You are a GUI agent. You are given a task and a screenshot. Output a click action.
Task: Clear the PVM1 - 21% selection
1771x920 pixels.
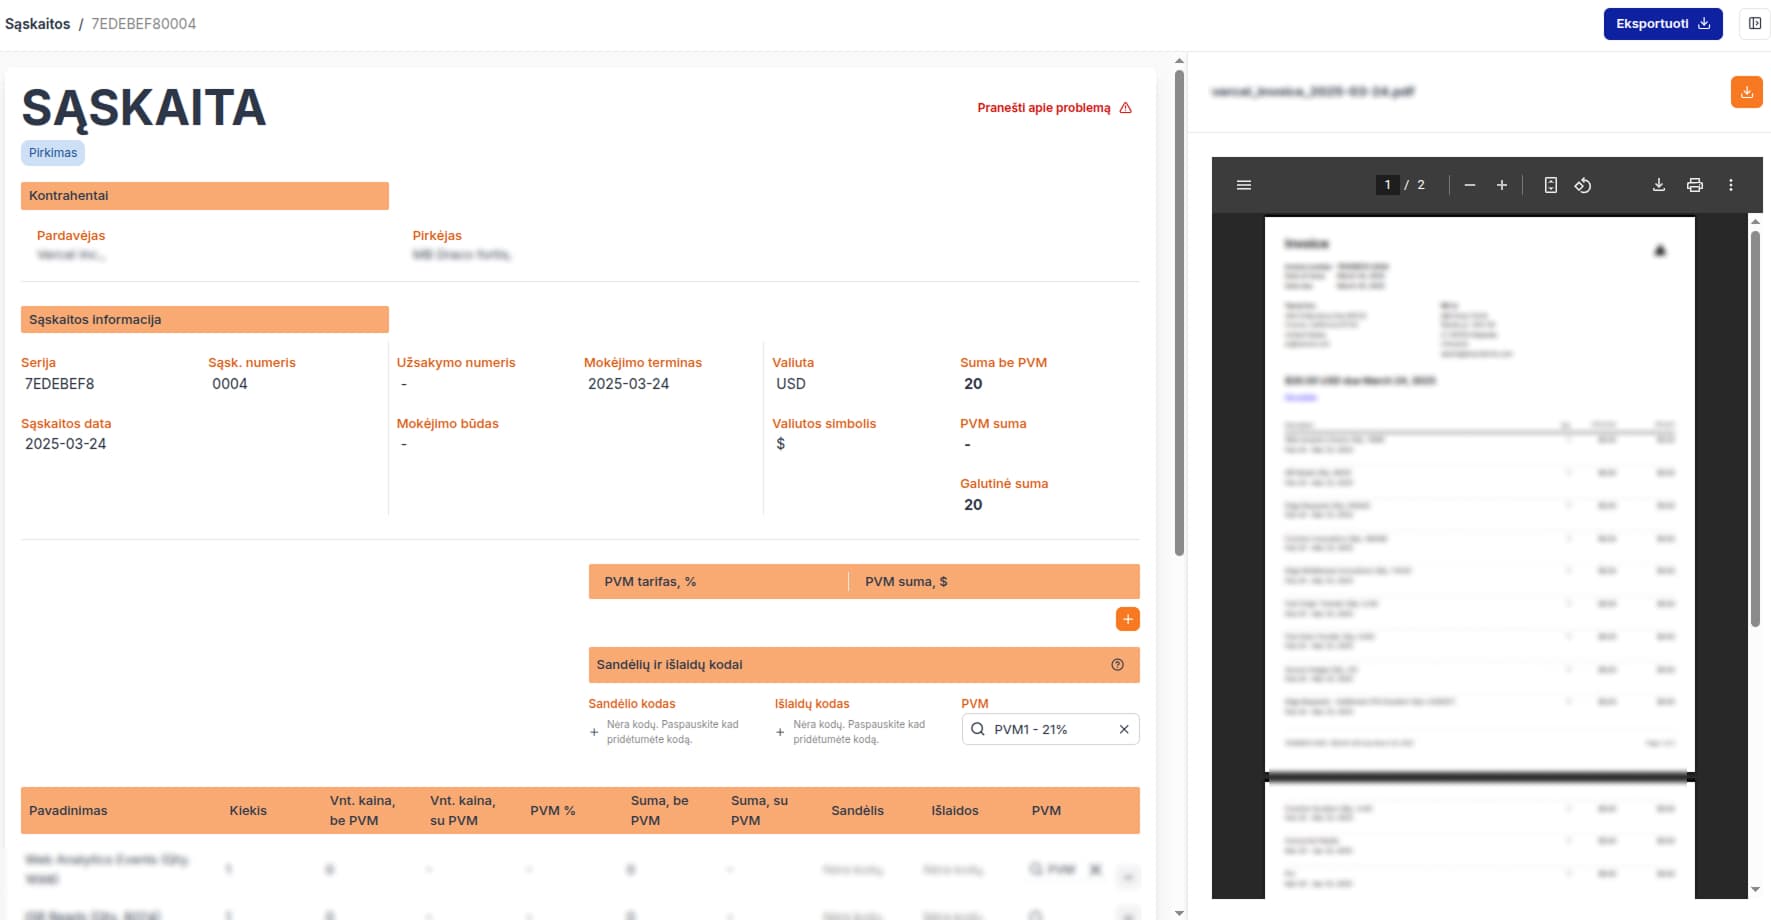pyautogui.click(x=1124, y=729)
